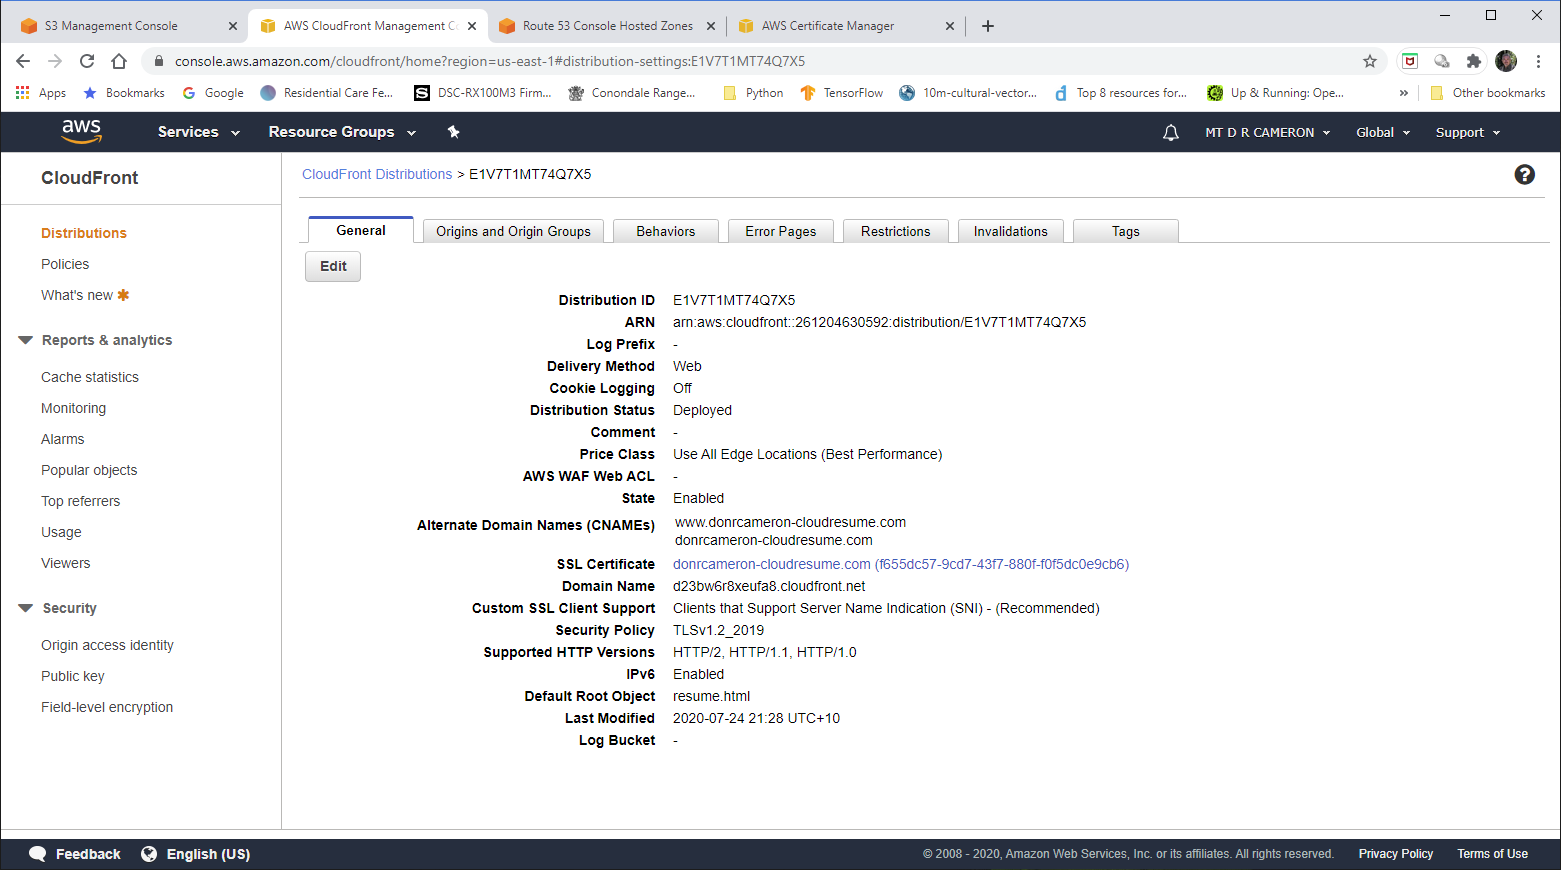Open the Bookmarks star bookmark

tap(124, 93)
